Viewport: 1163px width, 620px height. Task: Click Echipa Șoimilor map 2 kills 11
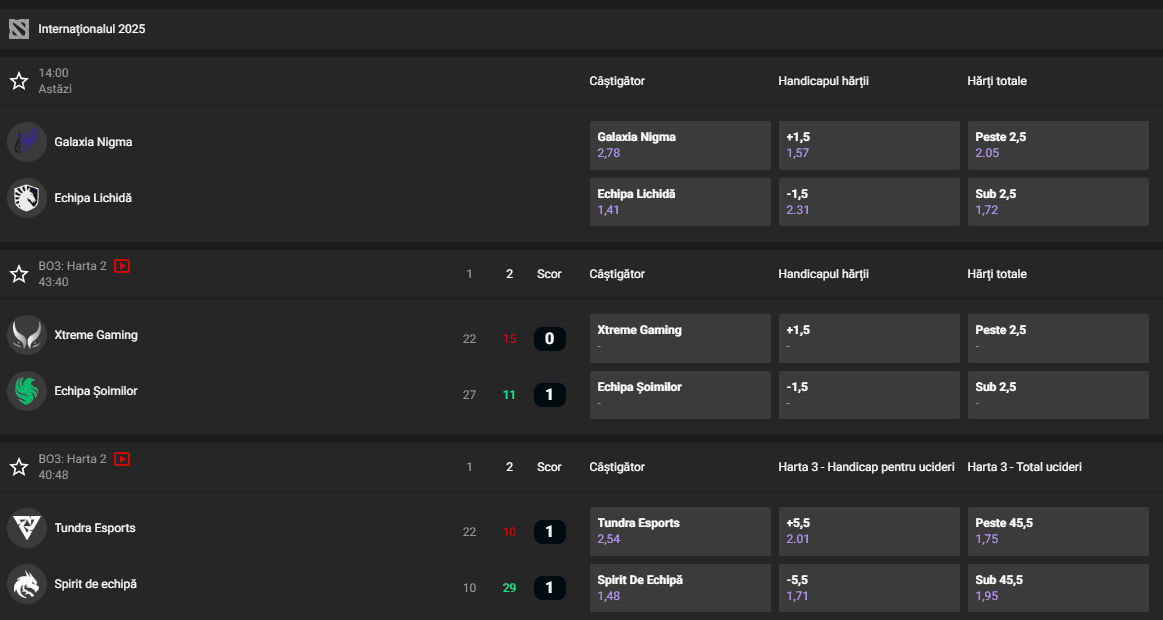[510, 395]
